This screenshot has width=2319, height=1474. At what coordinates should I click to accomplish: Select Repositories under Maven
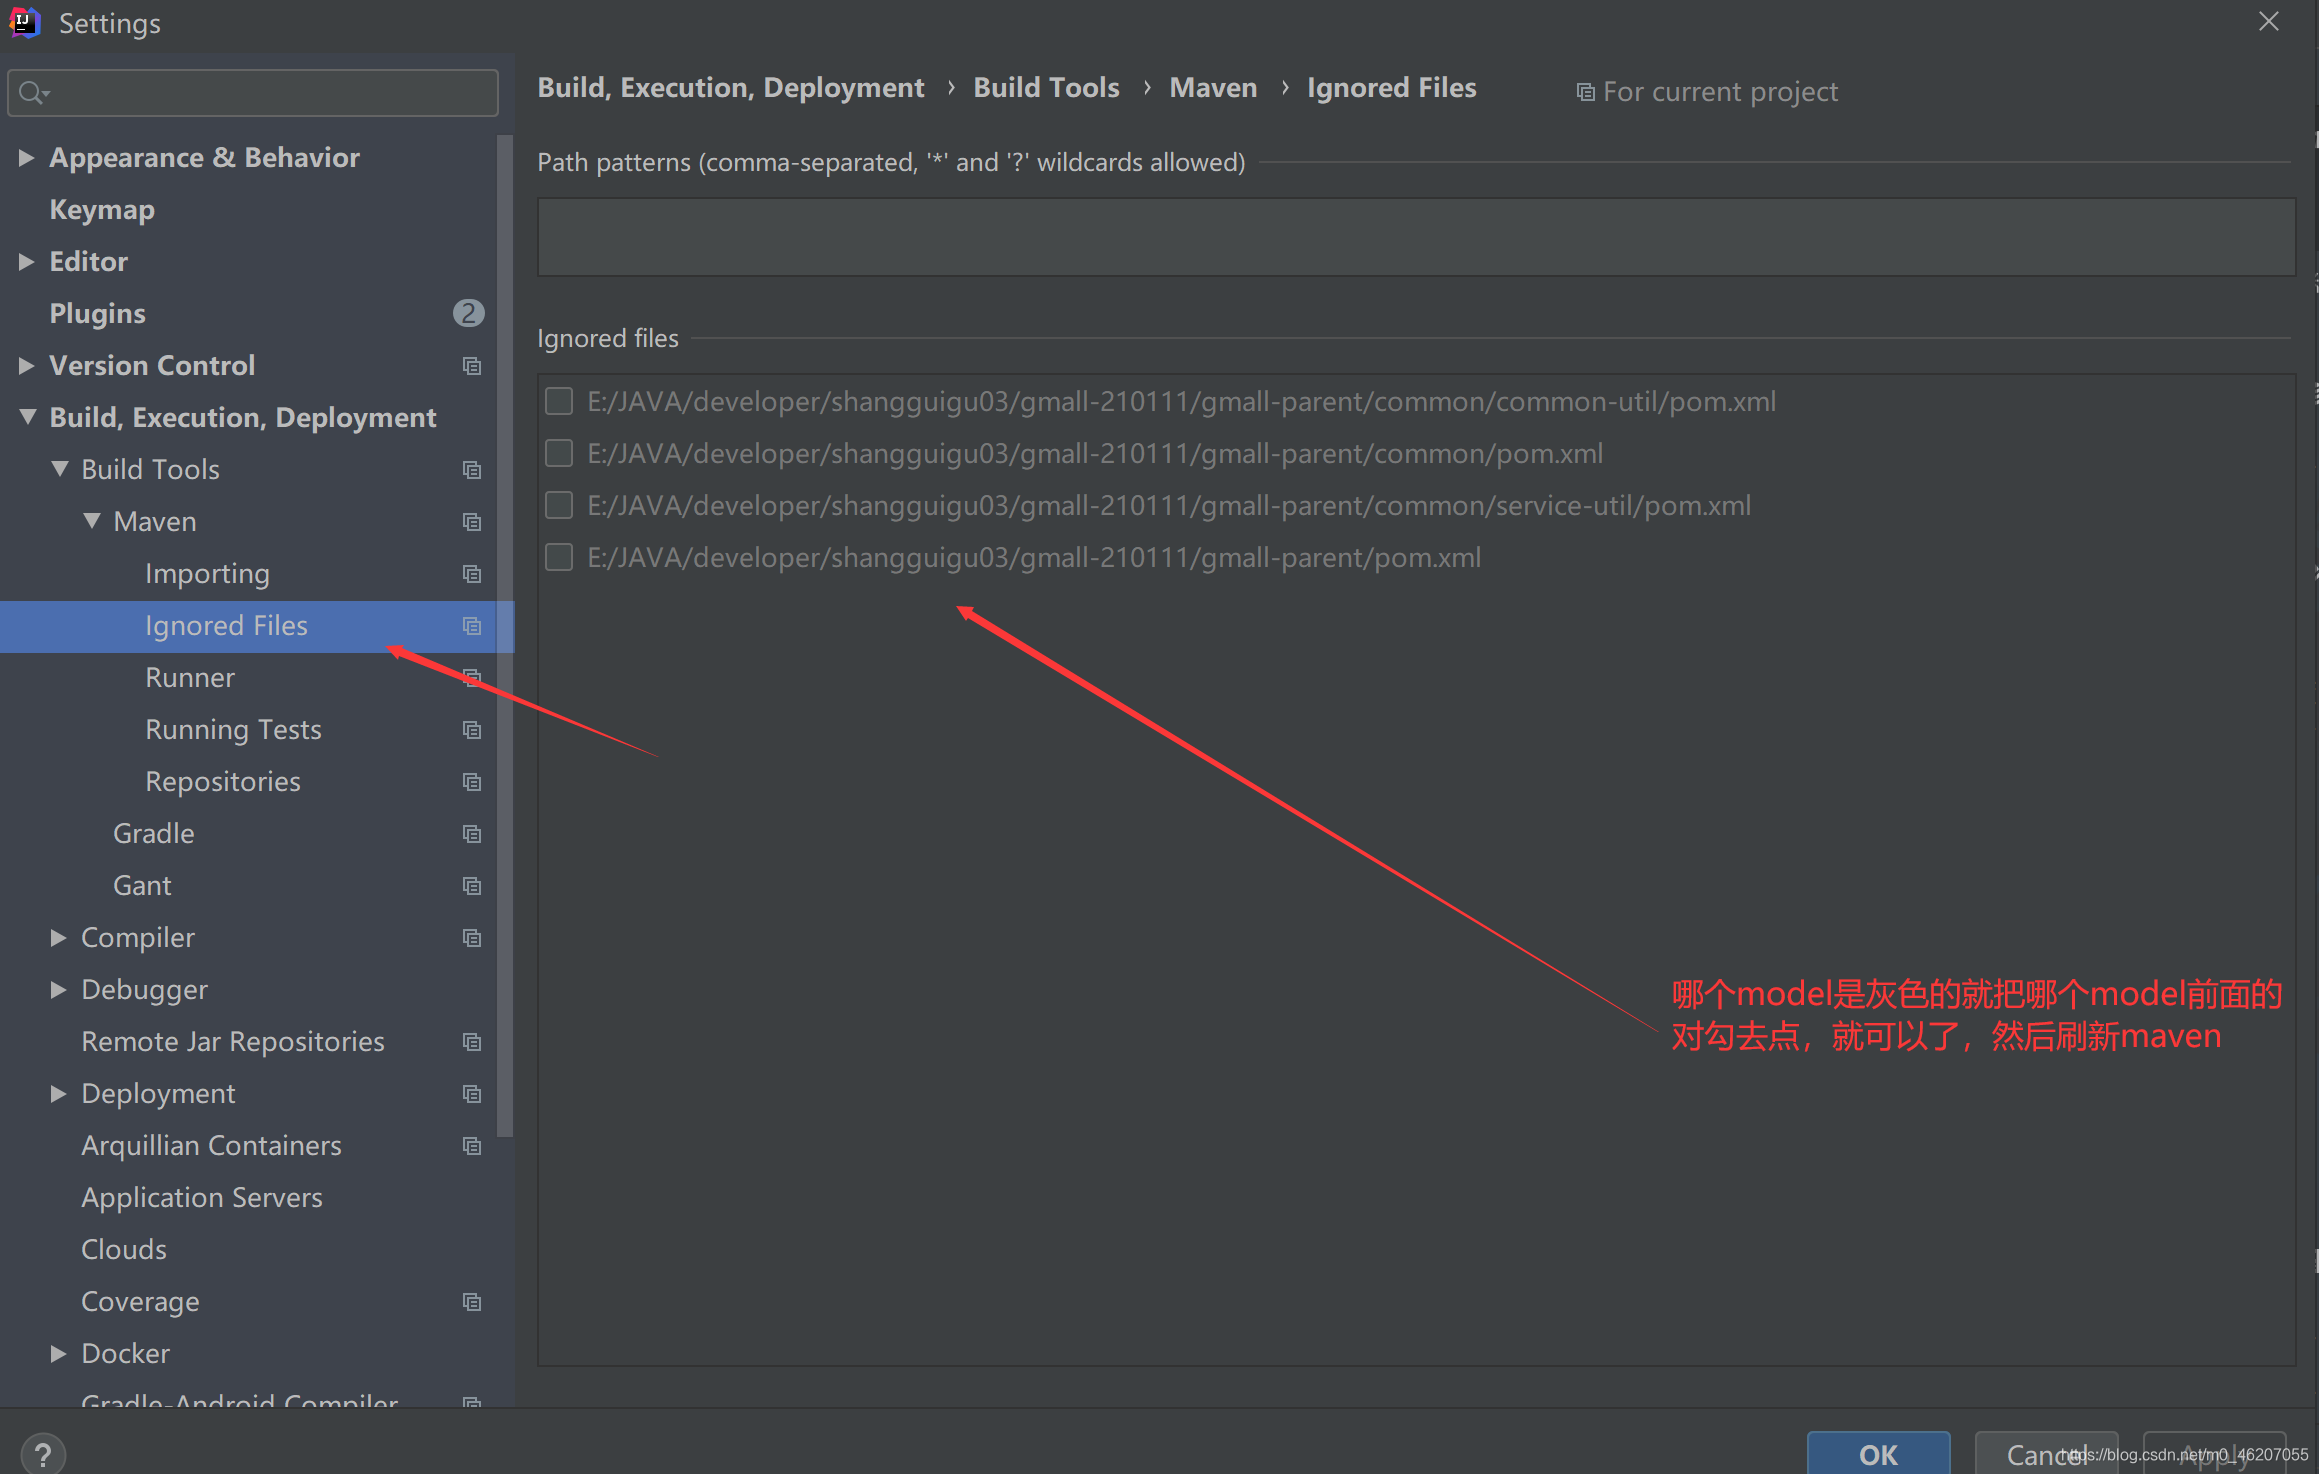[x=223, y=782]
